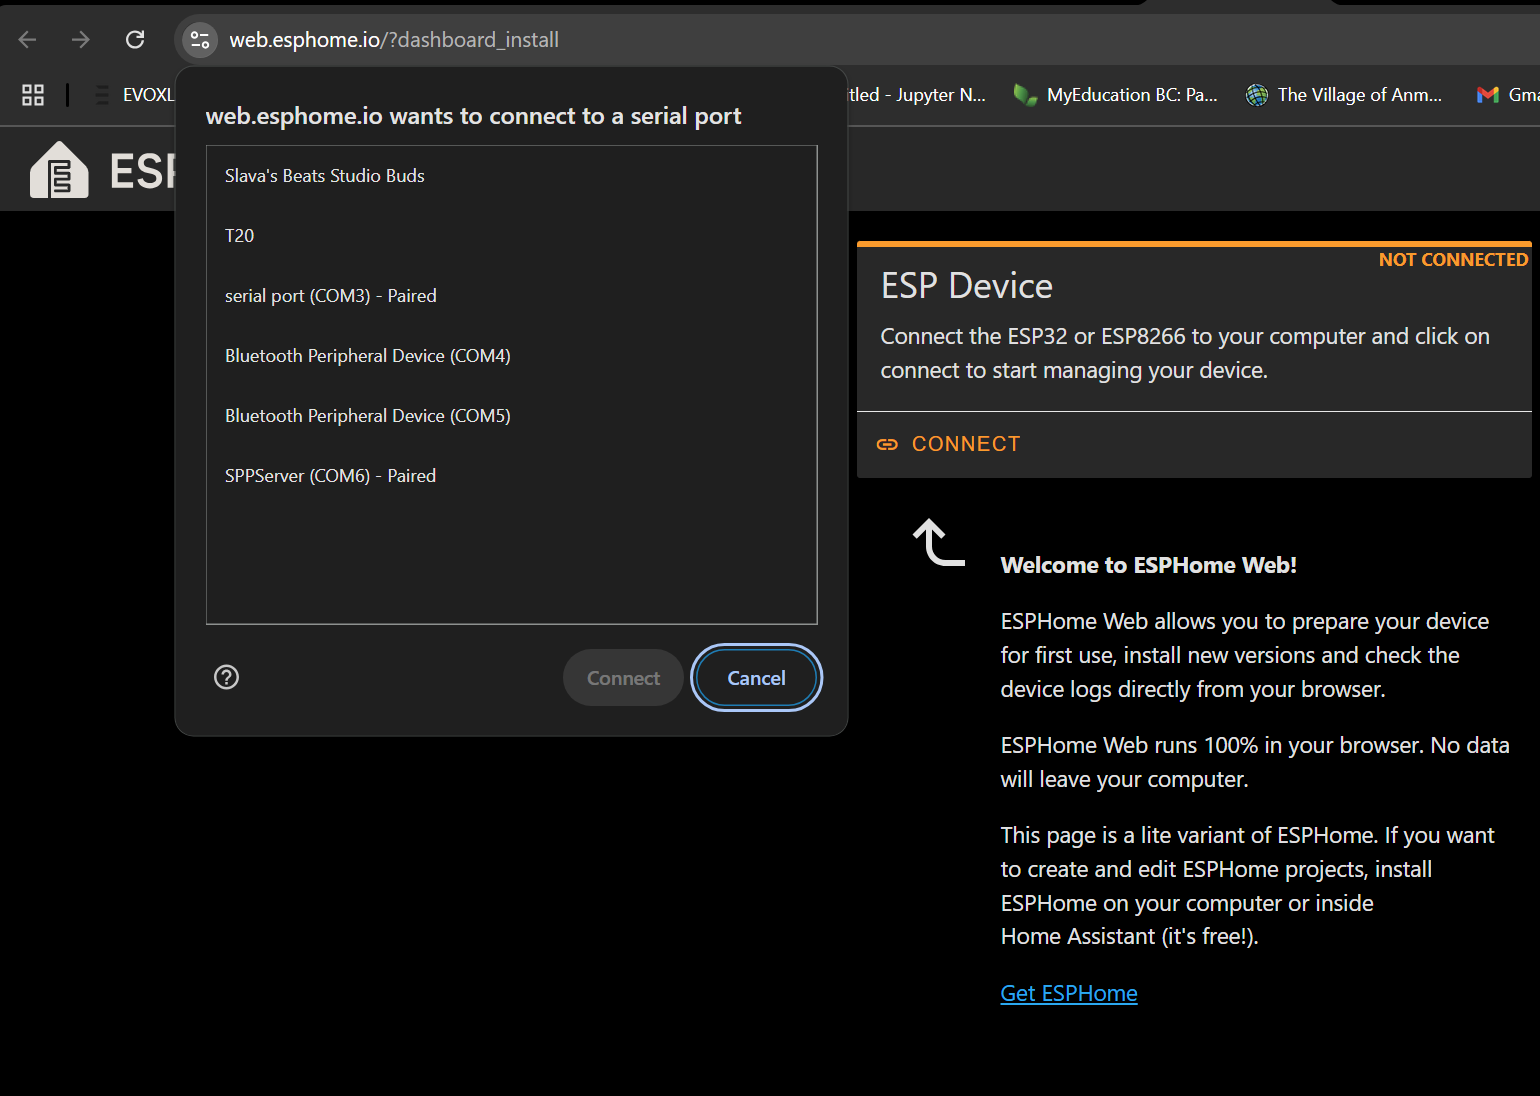Screen dimensions: 1540x1096
Task: Choose SPPServer (COM6) - Paired
Action: (331, 476)
